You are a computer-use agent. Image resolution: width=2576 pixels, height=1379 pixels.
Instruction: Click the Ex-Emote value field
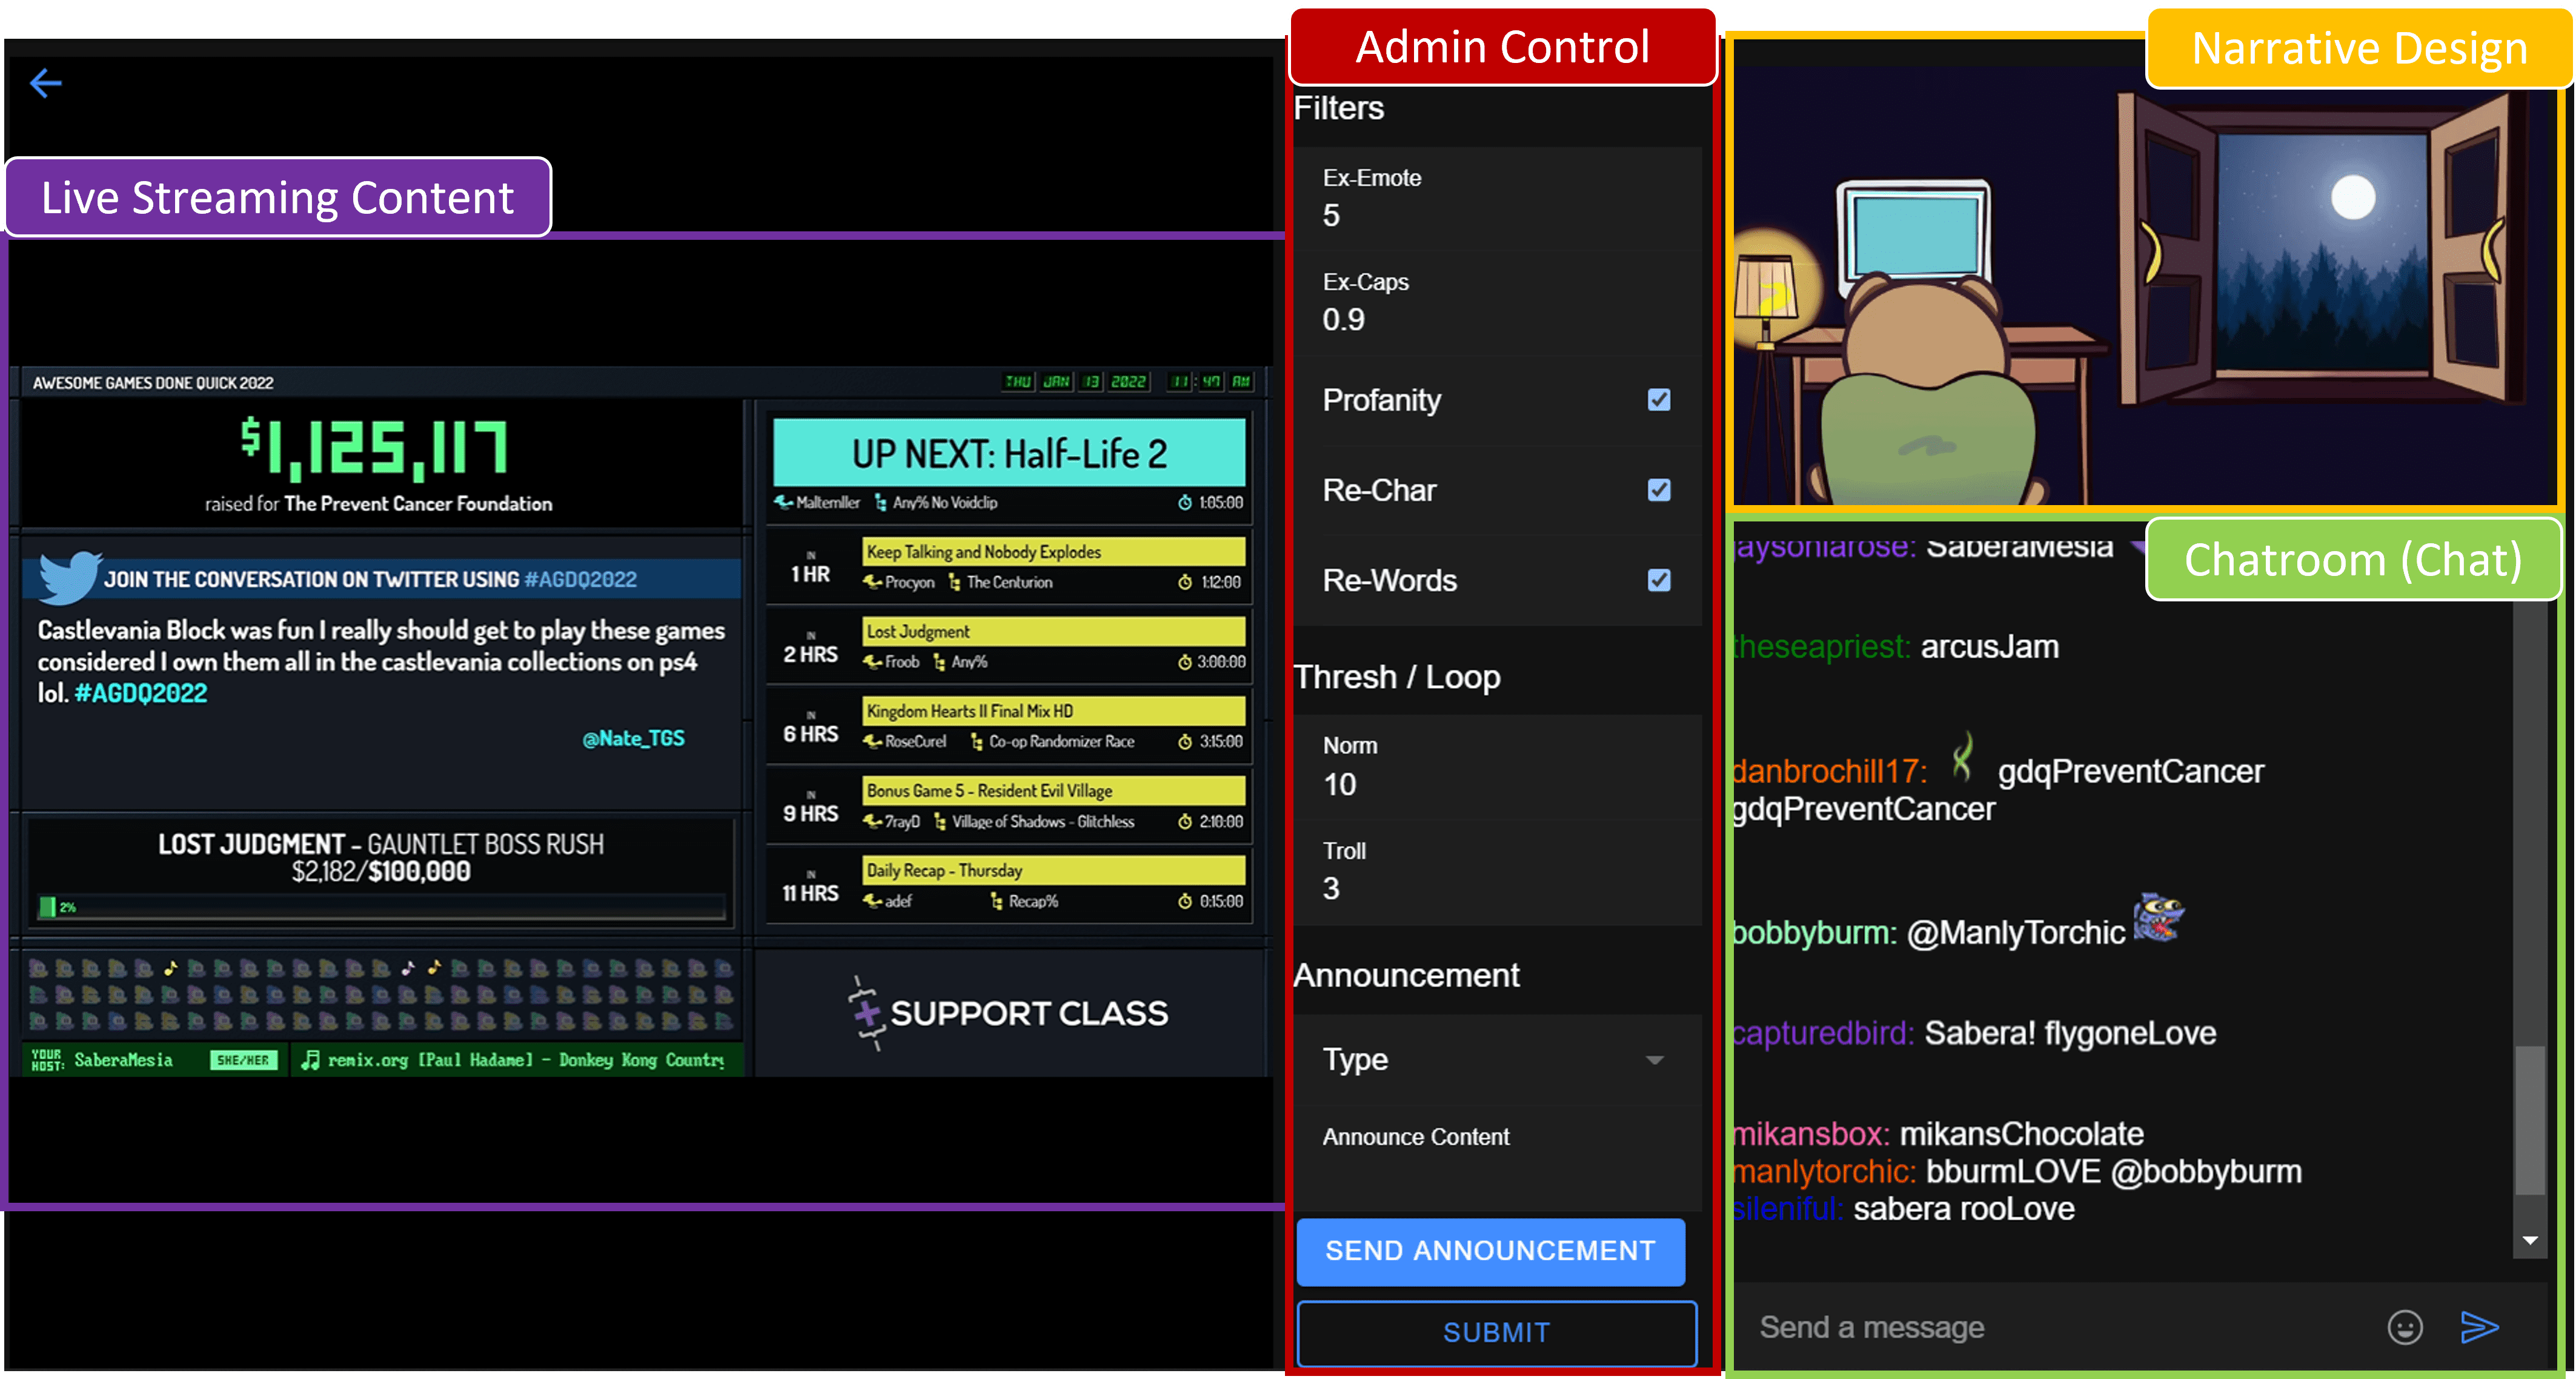pos(1497,198)
